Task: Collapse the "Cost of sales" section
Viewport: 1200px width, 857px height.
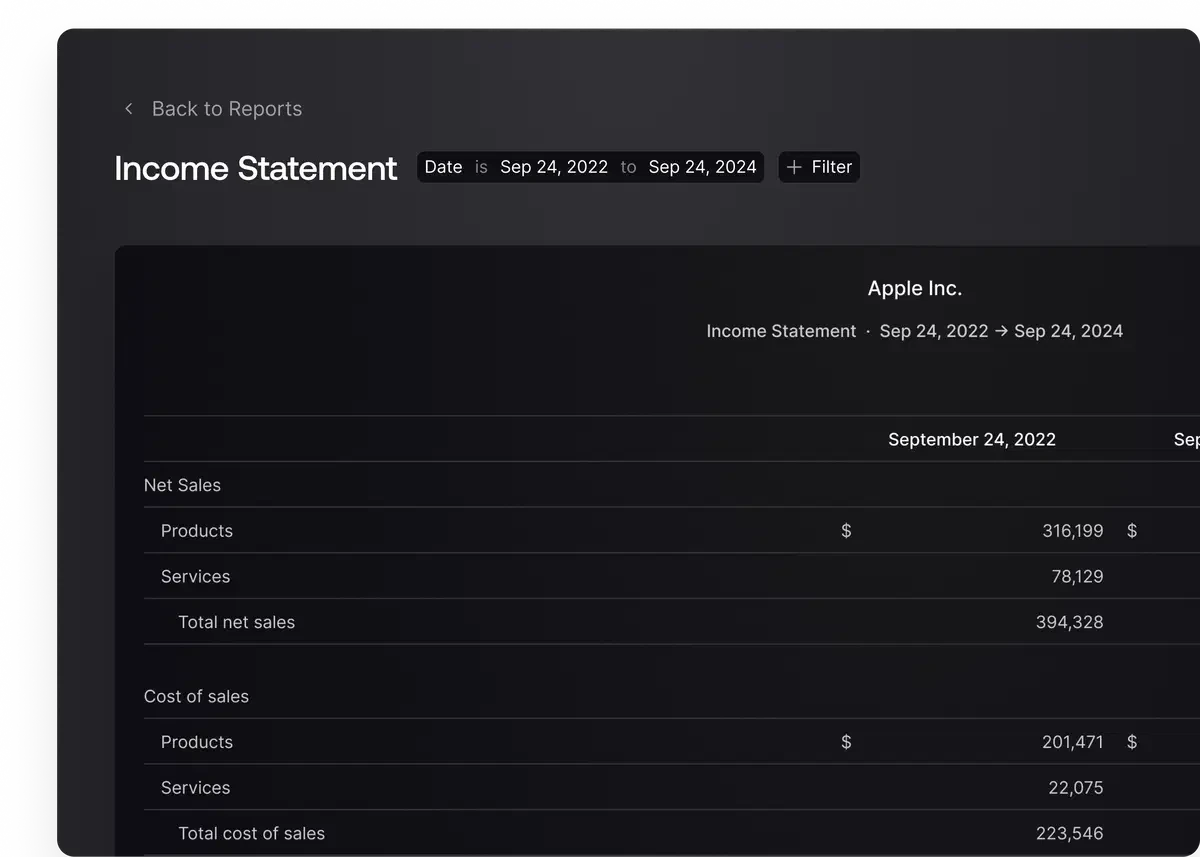Action: (x=196, y=696)
